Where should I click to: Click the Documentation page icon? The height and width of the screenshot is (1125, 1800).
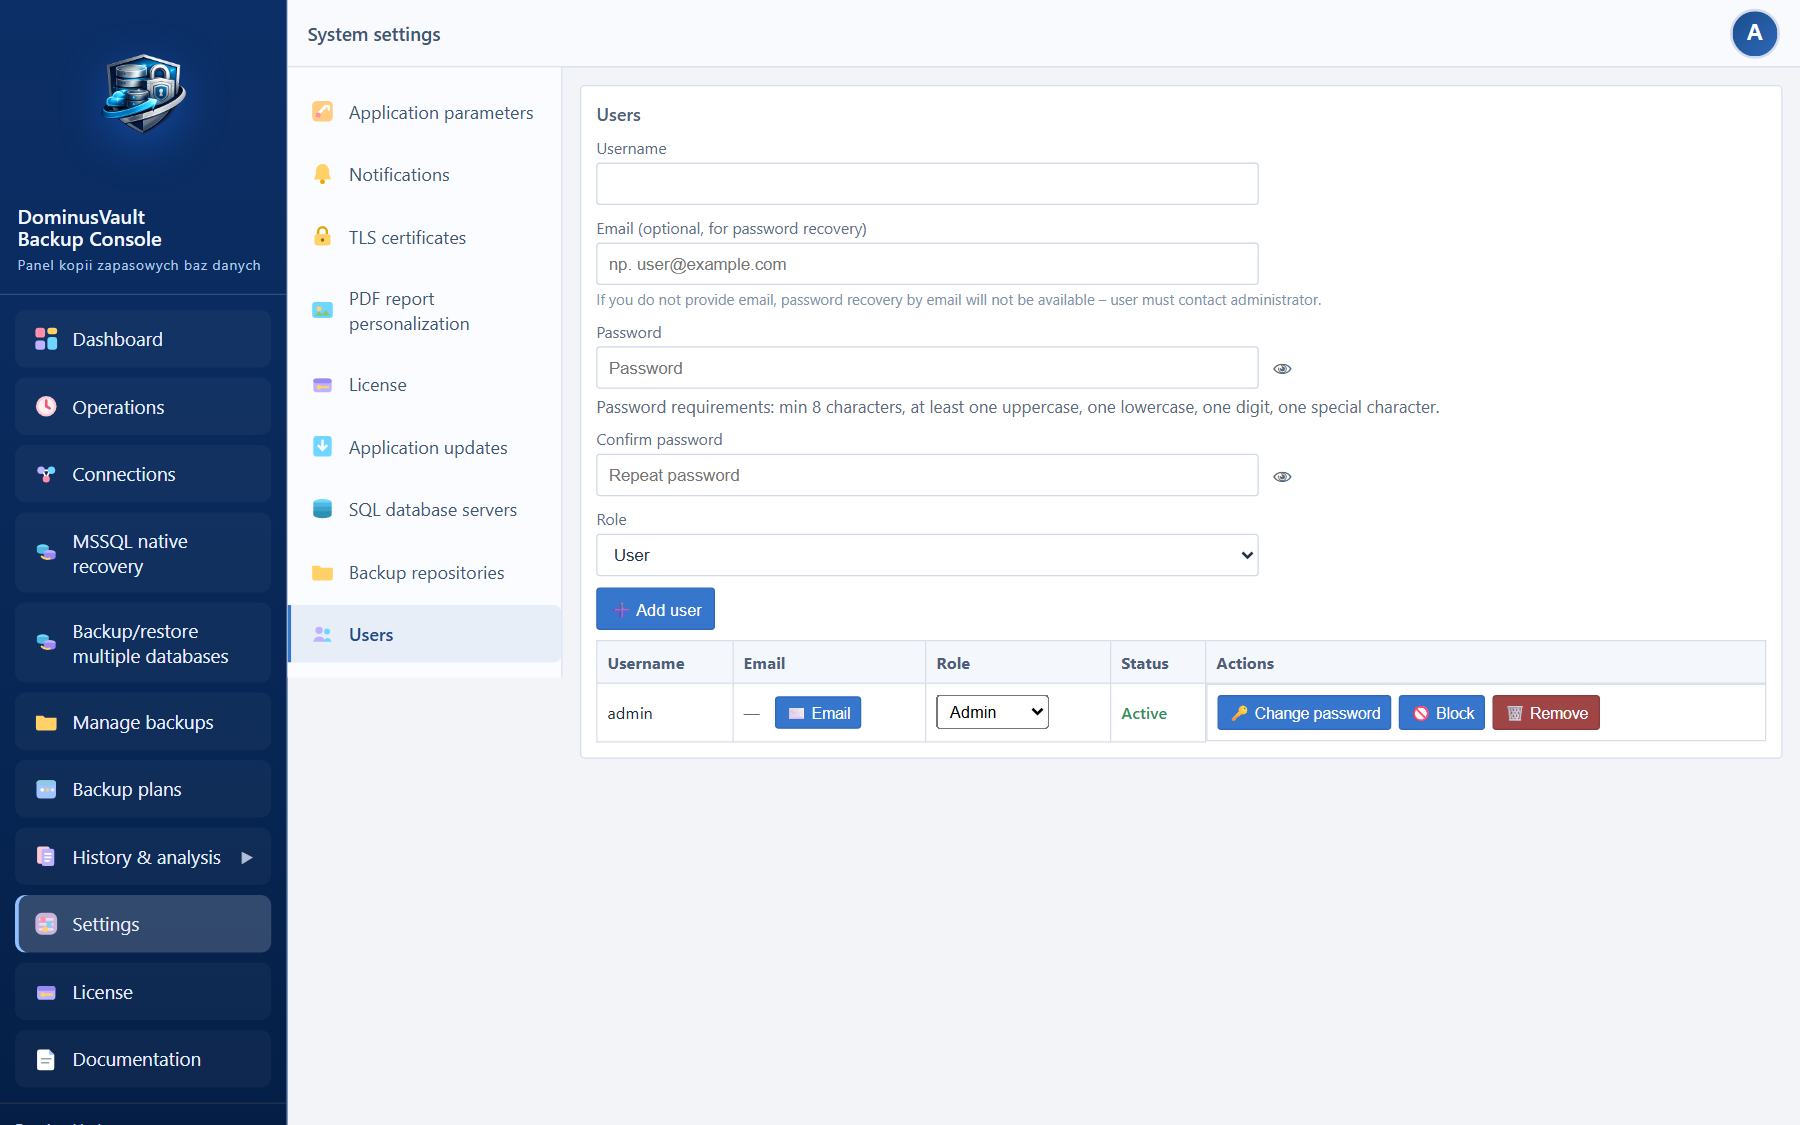(x=46, y=1059)
